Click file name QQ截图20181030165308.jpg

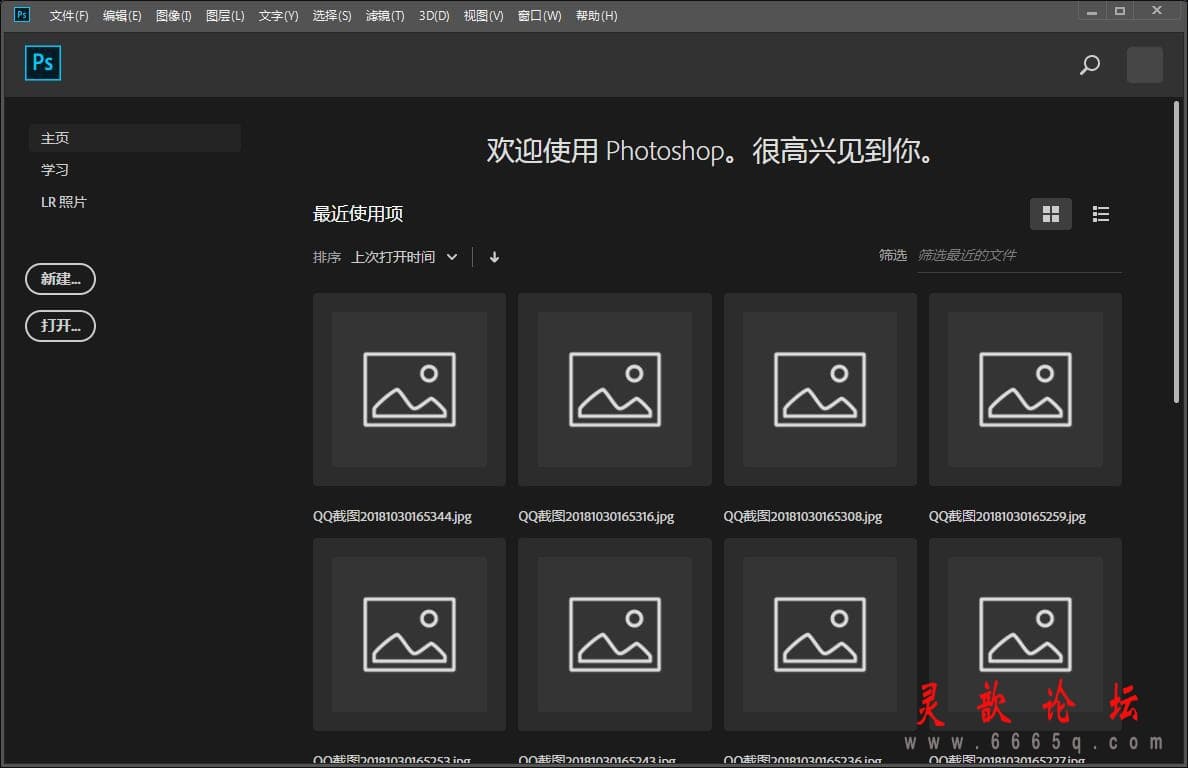803,517
